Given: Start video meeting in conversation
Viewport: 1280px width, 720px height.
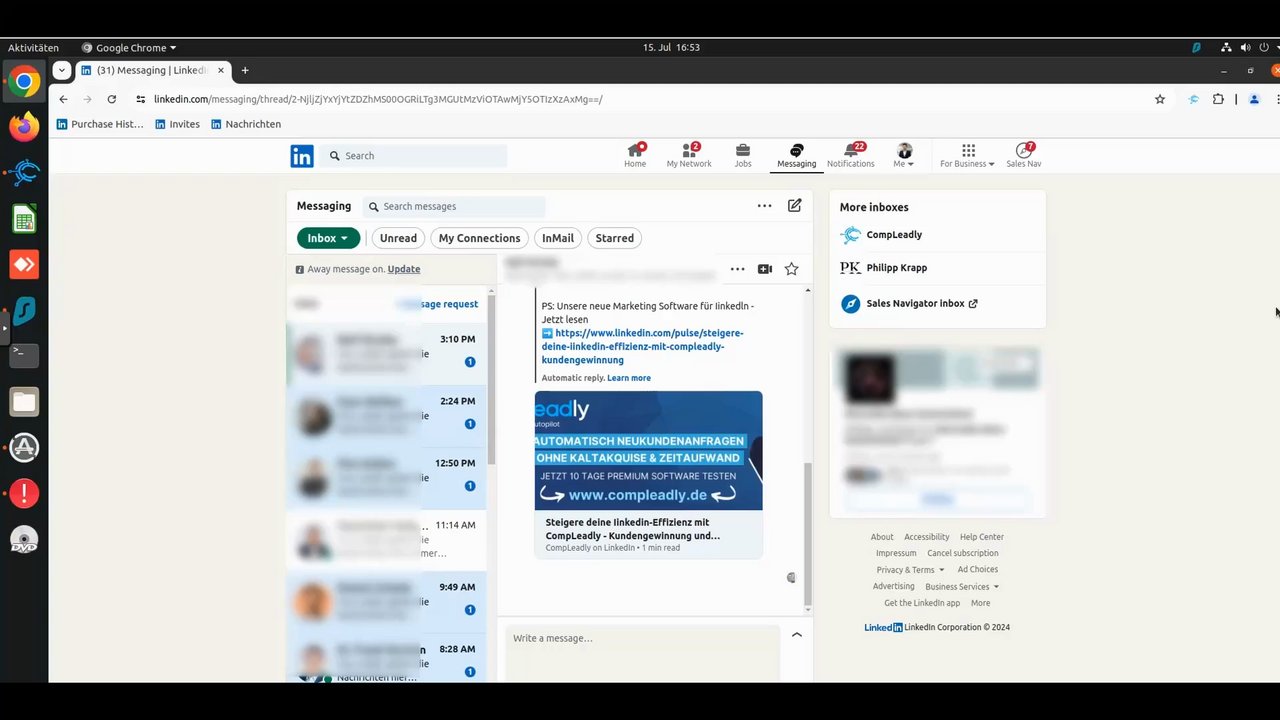Looking at the screenshot, I should 765,269.
